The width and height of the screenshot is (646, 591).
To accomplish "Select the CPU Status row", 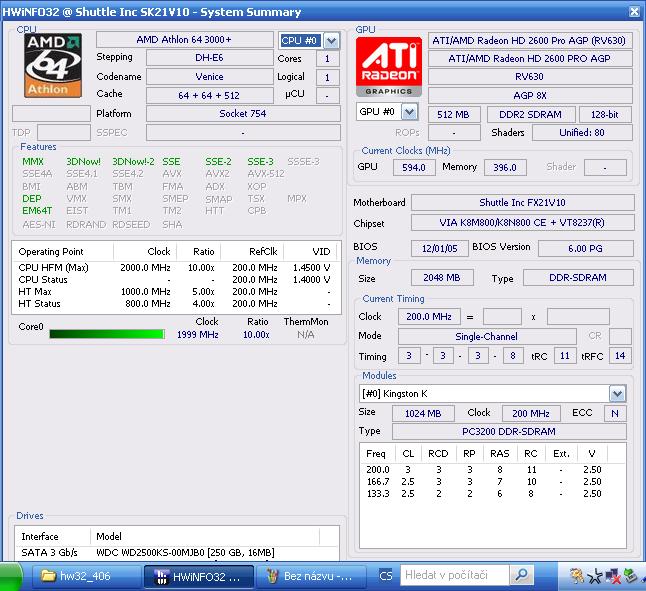I will click(176, 280).
